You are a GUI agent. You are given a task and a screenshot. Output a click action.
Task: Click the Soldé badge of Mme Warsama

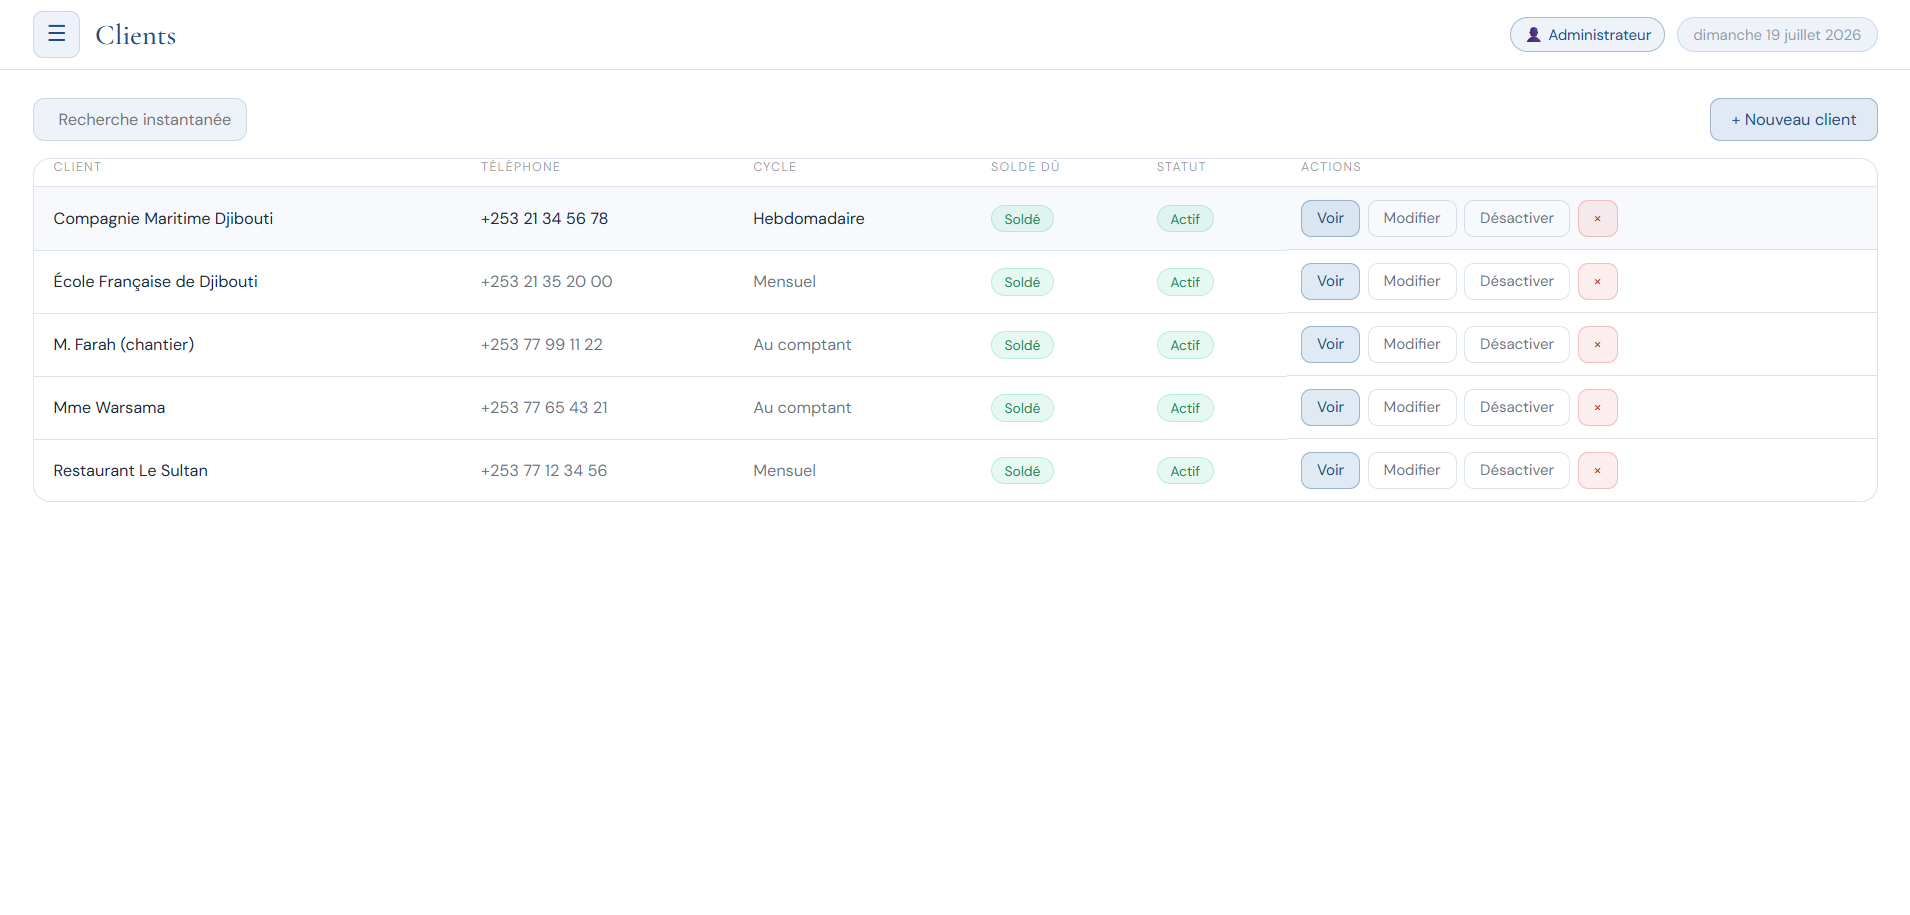[1022, 408]
